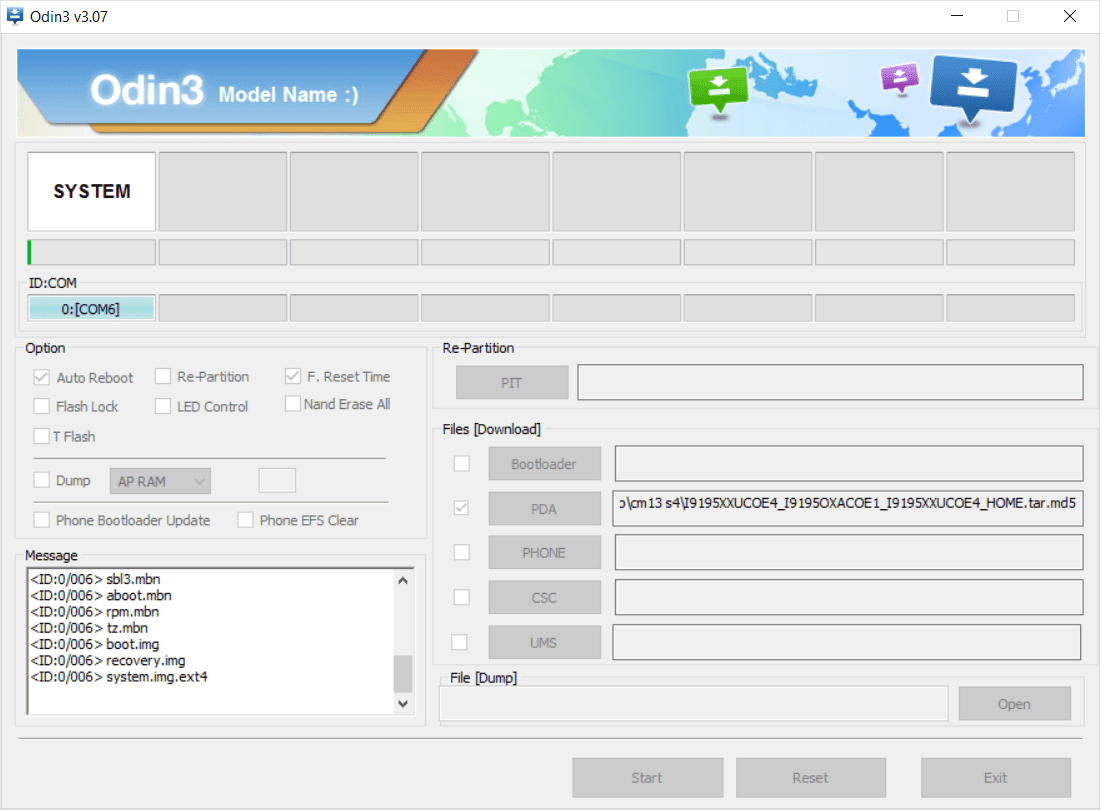Close the Odin3 window
Screen dimensions: 1102x810
click(x=1070, y=15)
